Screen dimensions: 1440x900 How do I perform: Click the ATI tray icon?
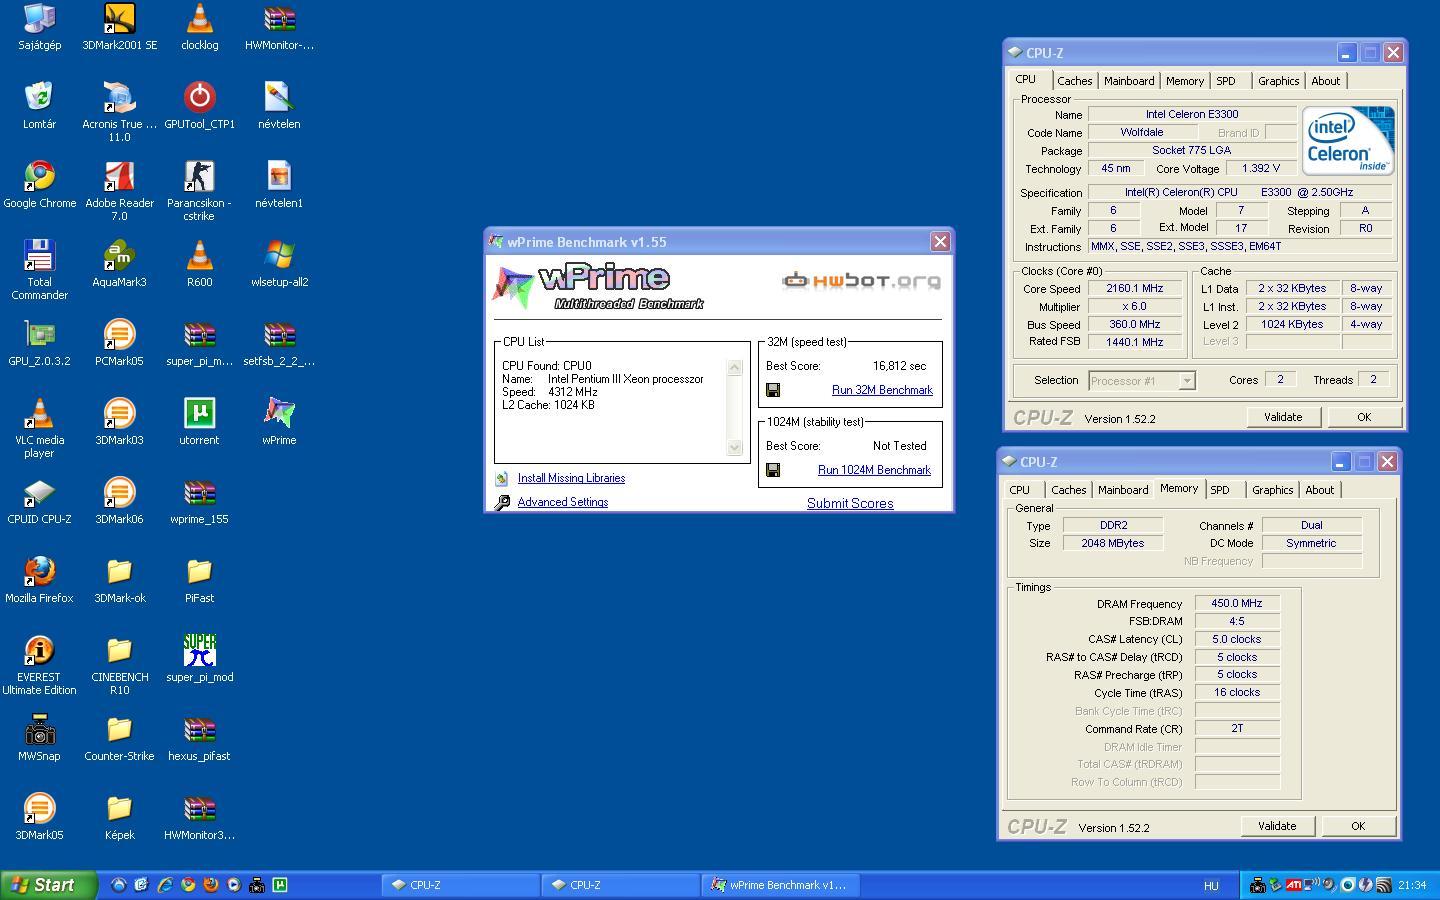[1293, 885]
